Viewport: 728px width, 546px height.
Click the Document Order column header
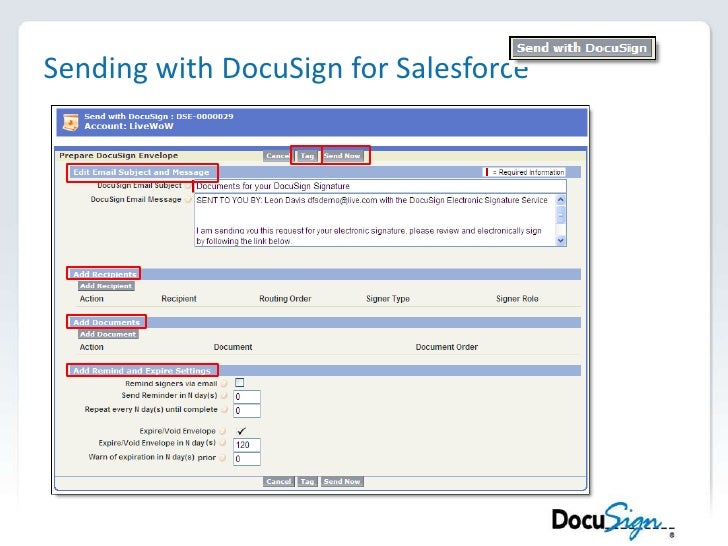point(446,347)
